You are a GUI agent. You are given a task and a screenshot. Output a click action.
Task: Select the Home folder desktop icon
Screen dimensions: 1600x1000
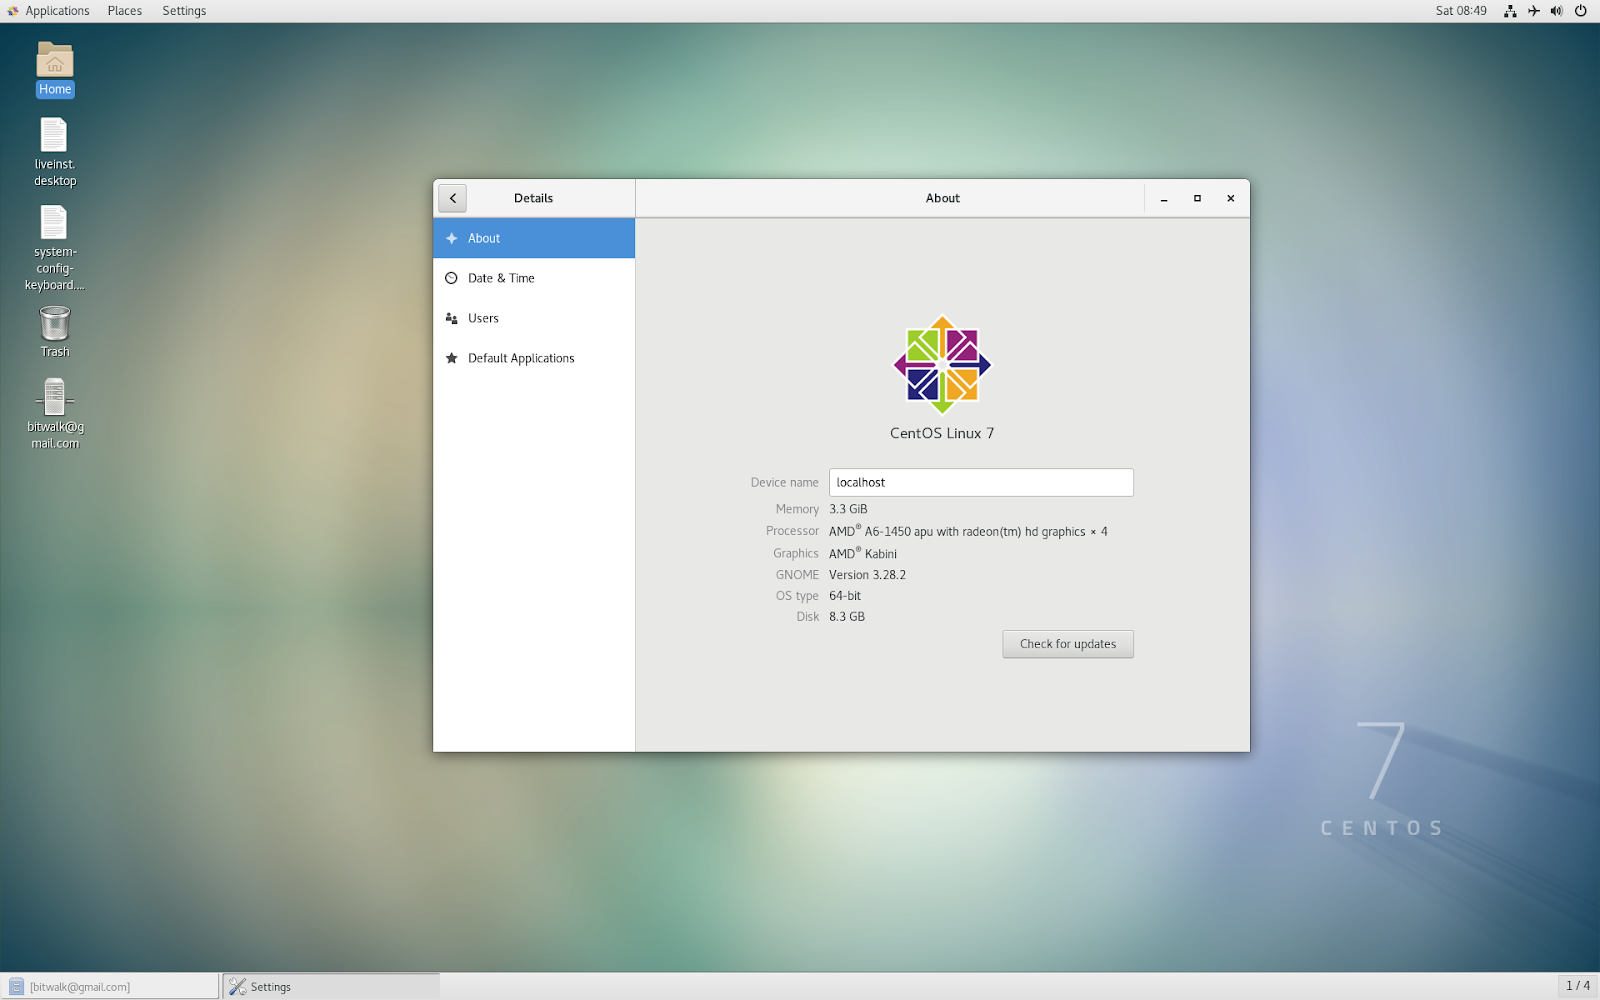point(55,69)
